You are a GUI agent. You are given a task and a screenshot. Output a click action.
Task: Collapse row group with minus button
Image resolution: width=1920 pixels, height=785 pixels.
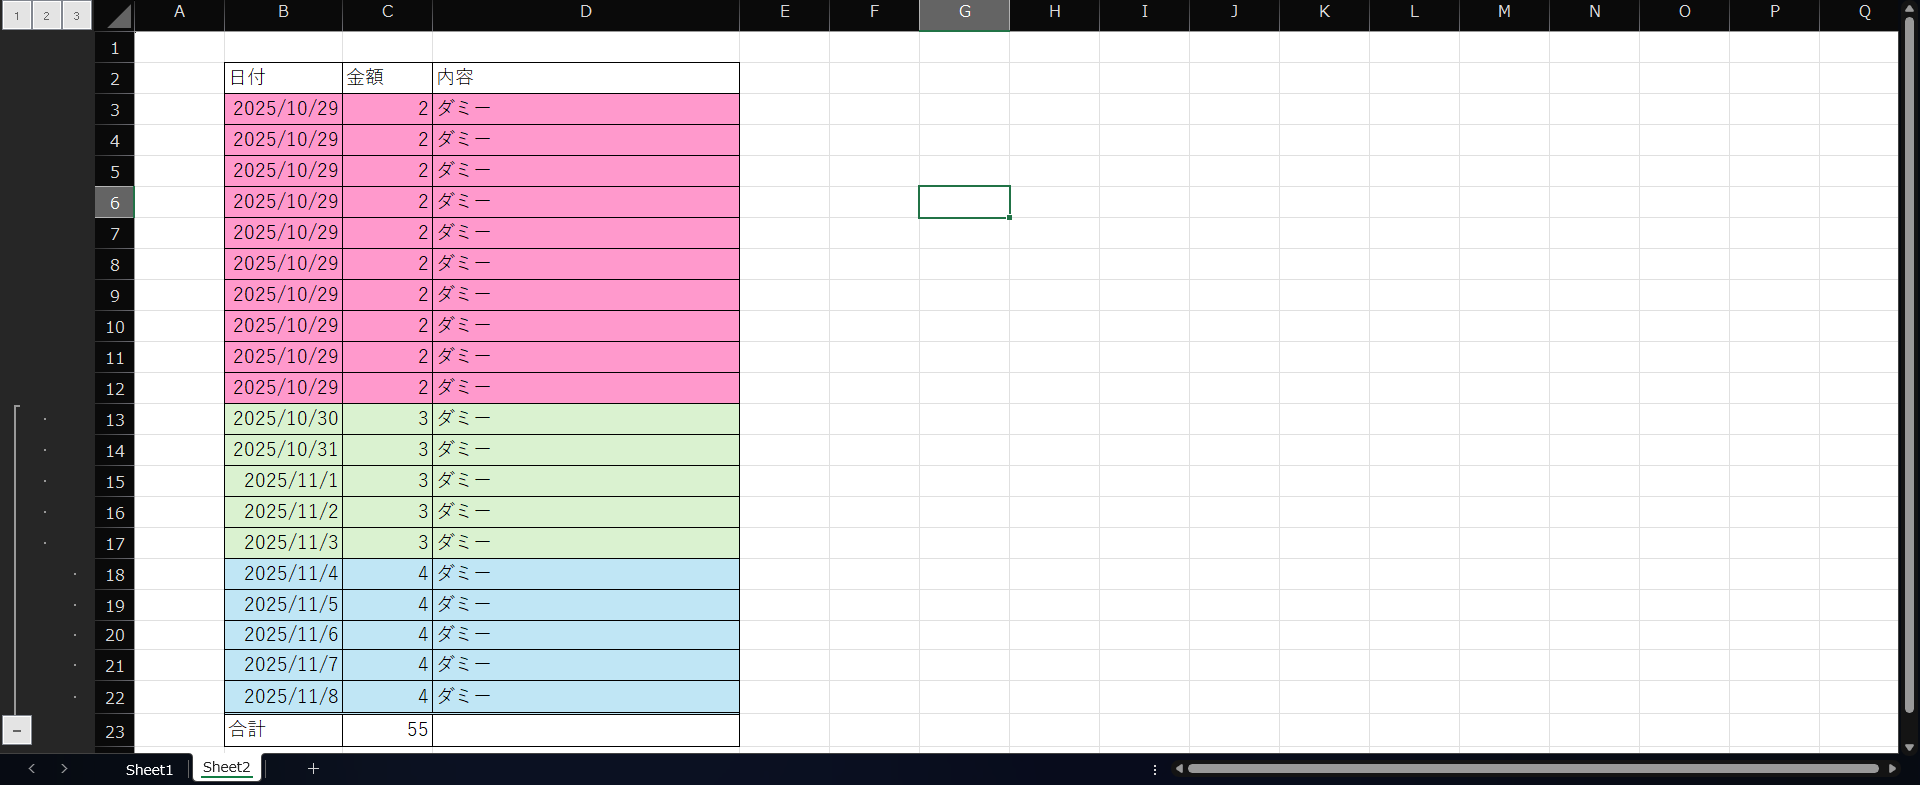[17, 730]
